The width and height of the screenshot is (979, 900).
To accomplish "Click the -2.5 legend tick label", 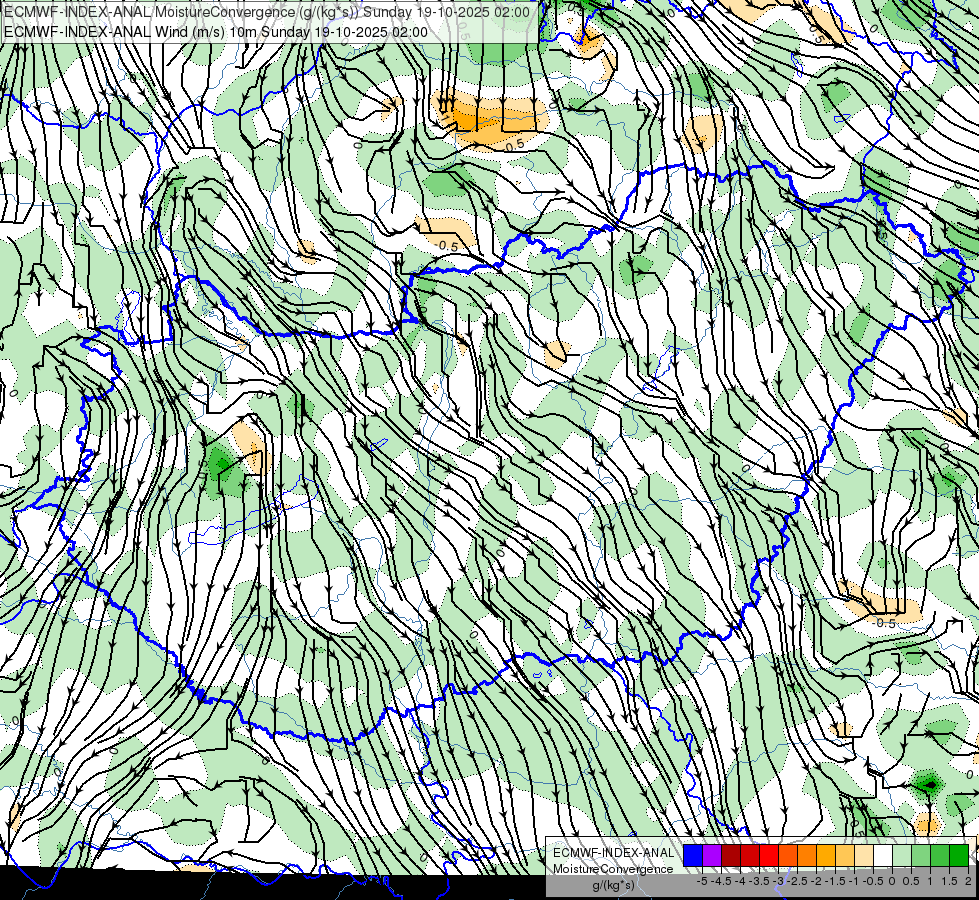I will [797, 881].
